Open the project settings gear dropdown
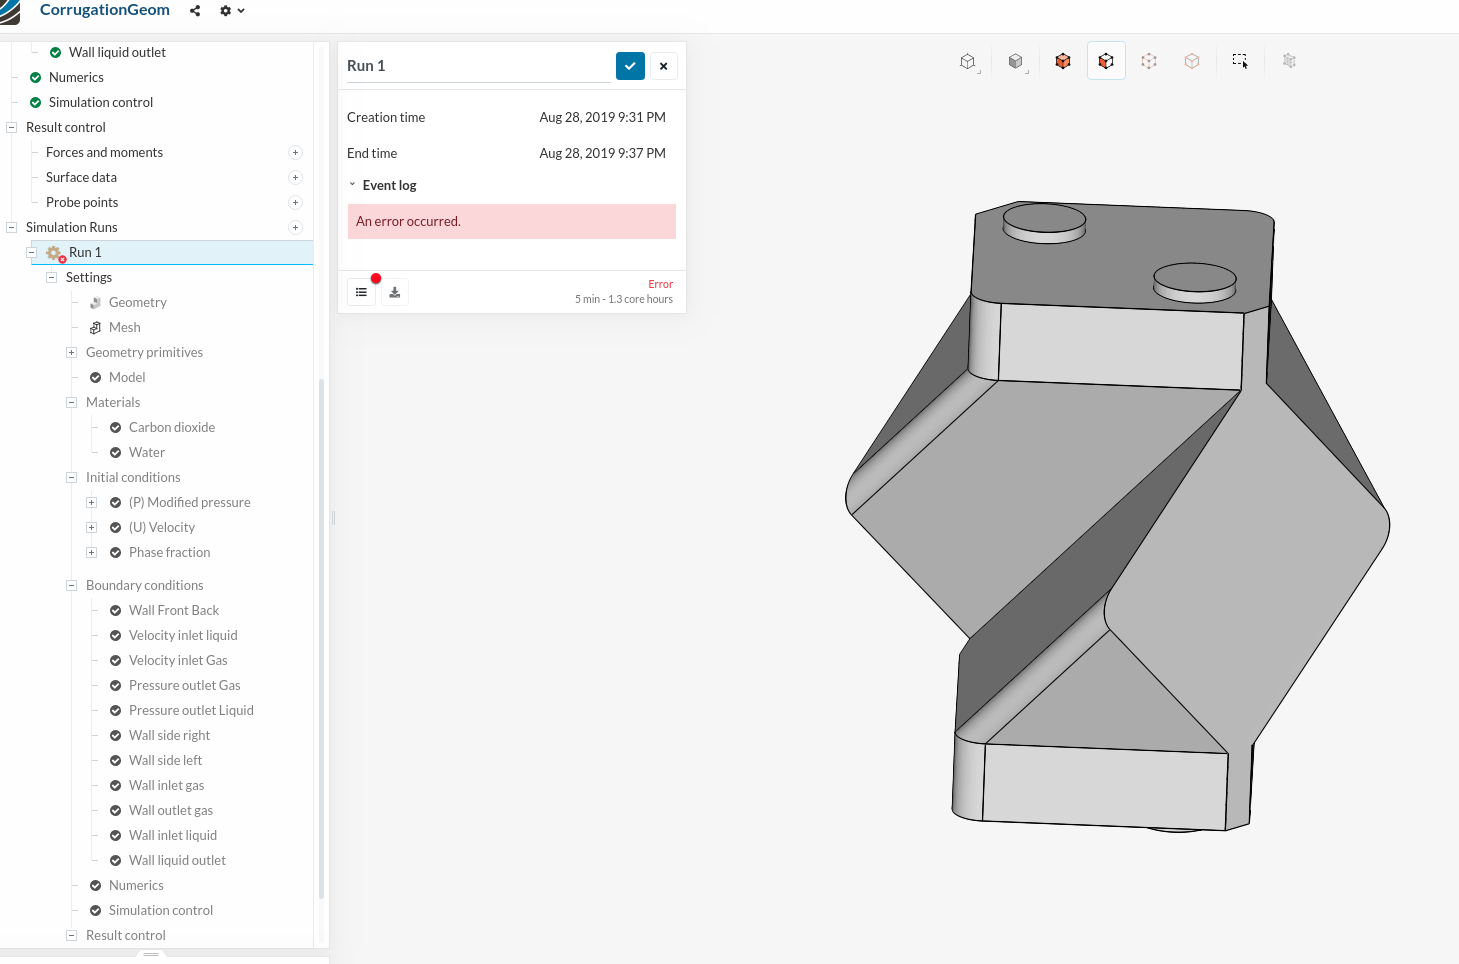Image resolution: width=1459 pixels, height=964 pixels. (231, 11)
